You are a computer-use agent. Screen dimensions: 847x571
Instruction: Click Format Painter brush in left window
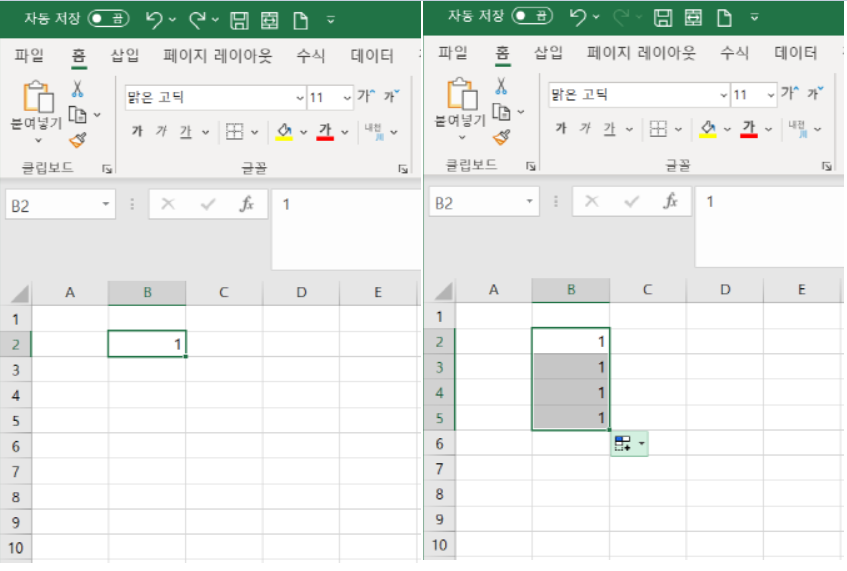[x=78, y=140]
